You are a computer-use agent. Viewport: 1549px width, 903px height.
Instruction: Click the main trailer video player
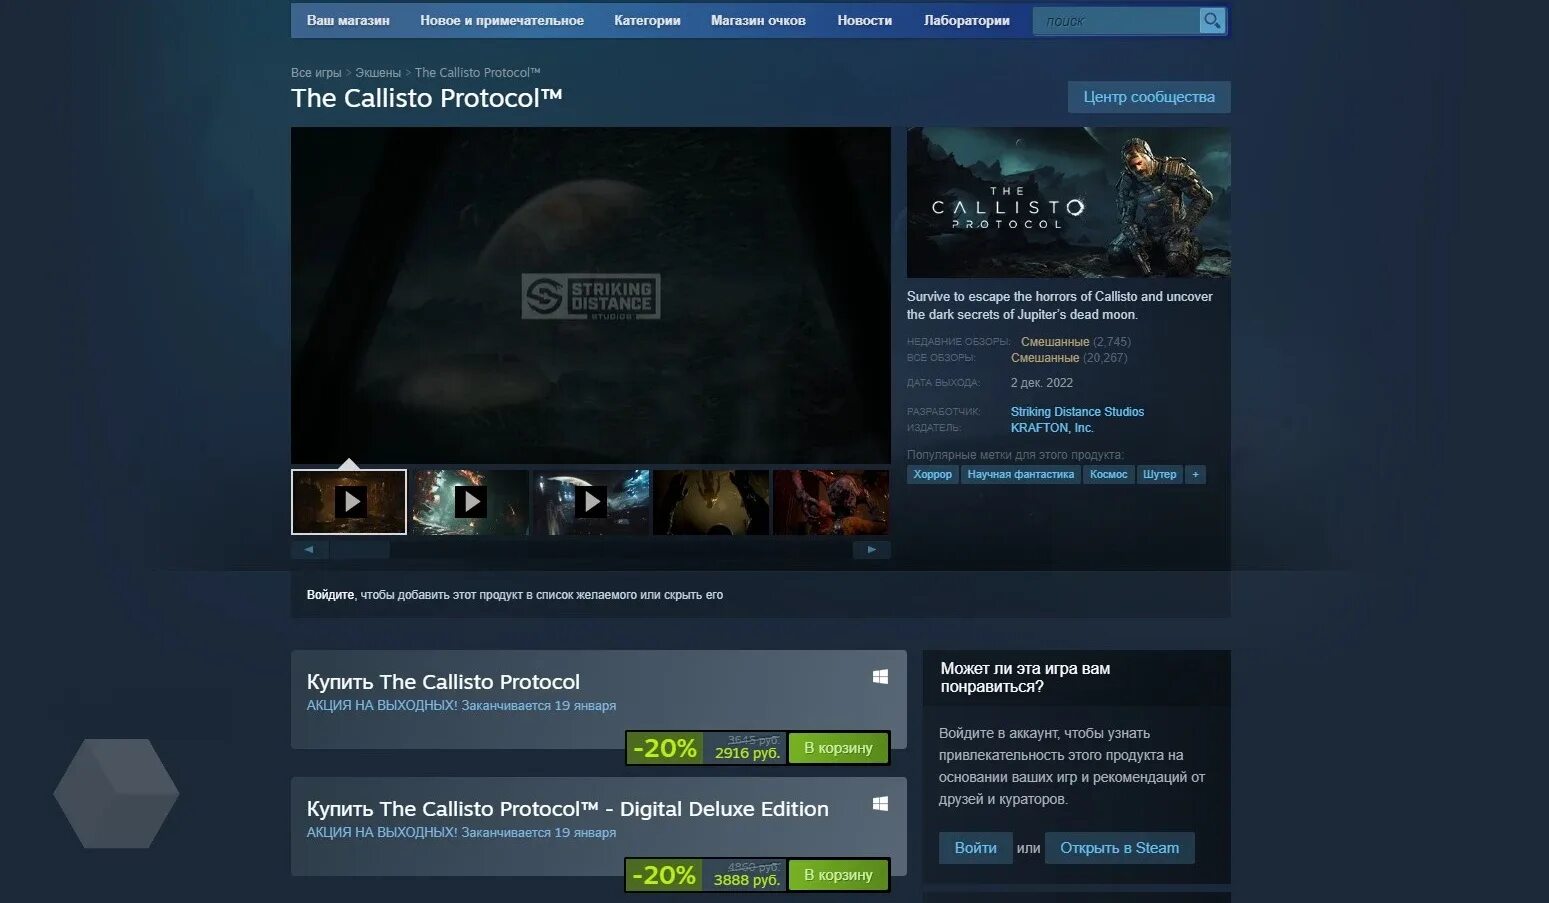point(591,295)
